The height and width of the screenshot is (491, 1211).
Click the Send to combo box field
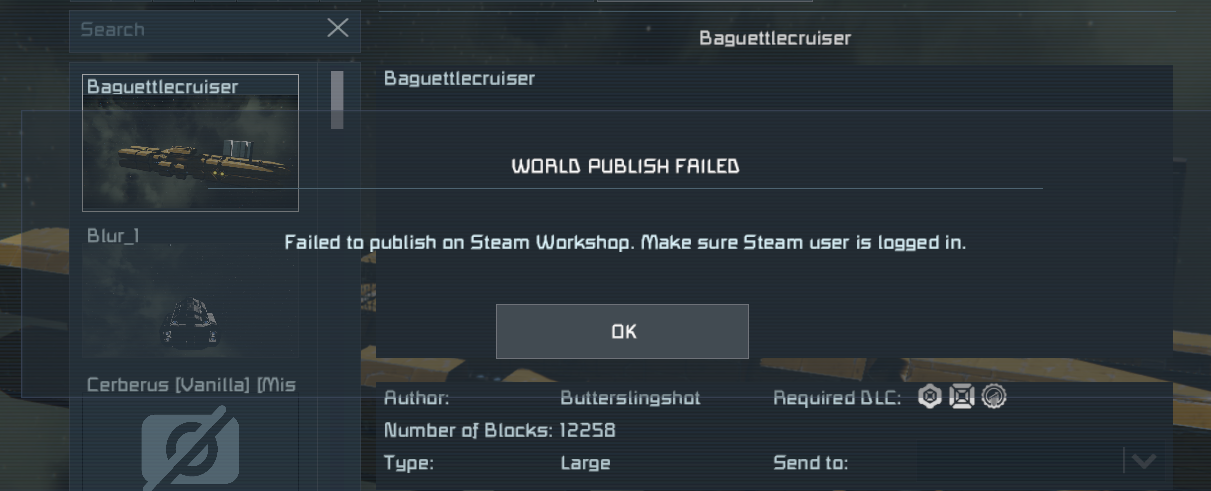coord(1041,461)
